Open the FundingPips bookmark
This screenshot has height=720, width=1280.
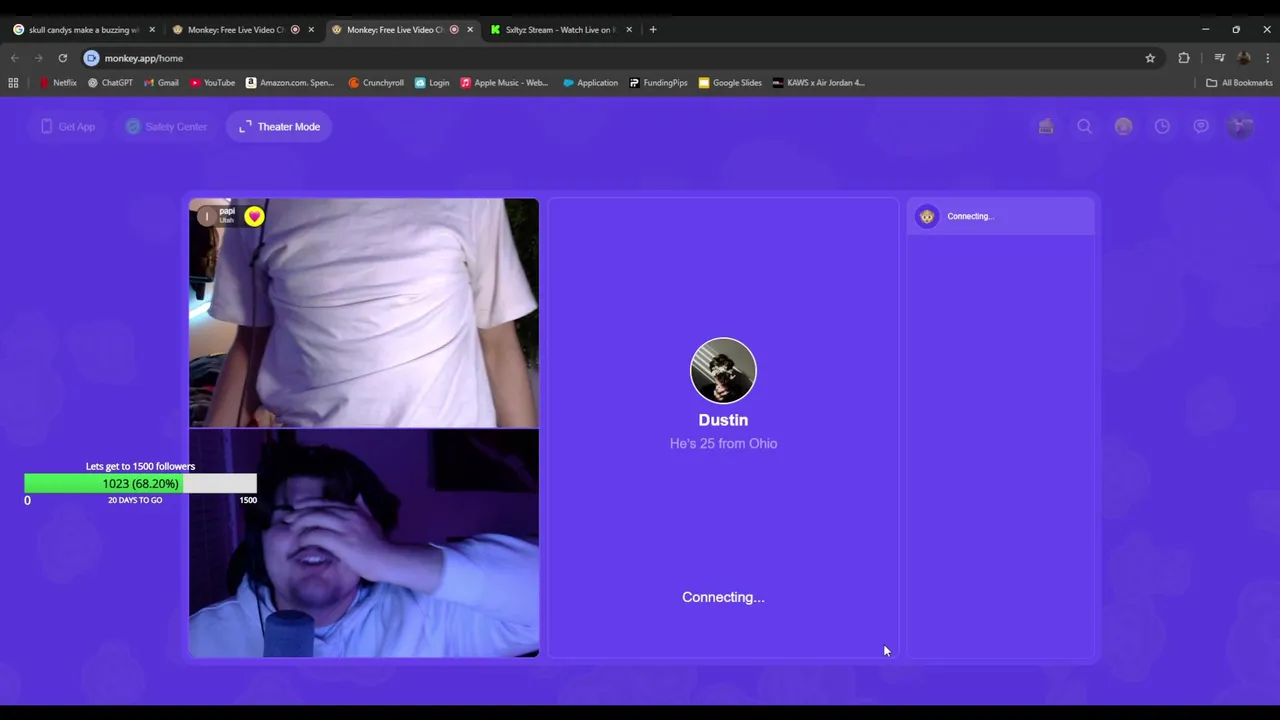pos(658,83)
